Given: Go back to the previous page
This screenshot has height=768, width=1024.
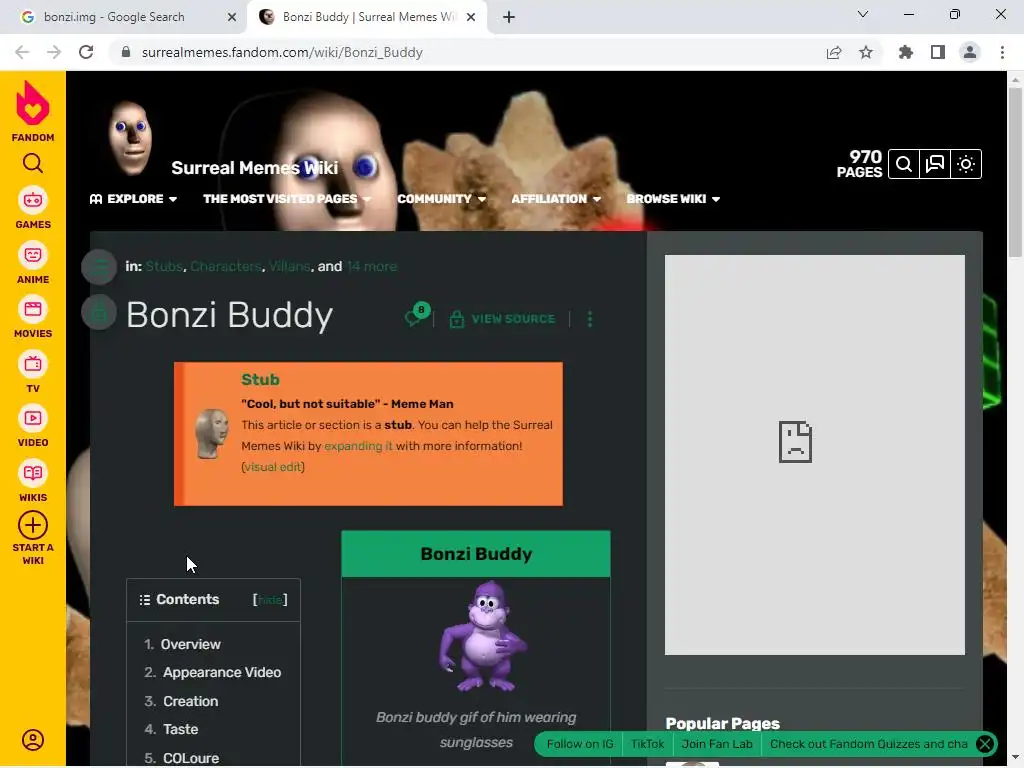Looking at the screenshot, I should click(x=22, y=52).
